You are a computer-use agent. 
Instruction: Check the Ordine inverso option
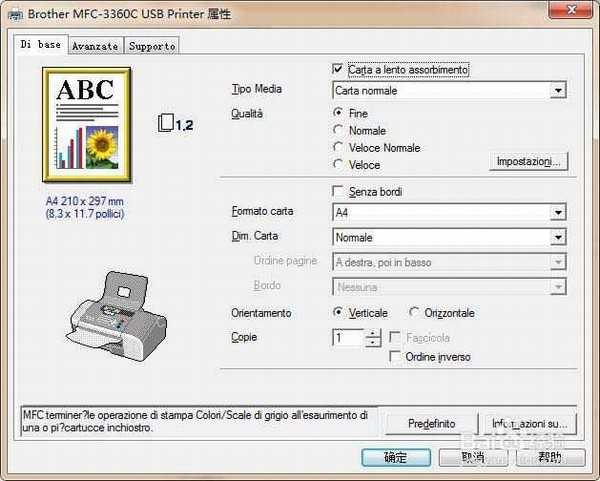397,356
